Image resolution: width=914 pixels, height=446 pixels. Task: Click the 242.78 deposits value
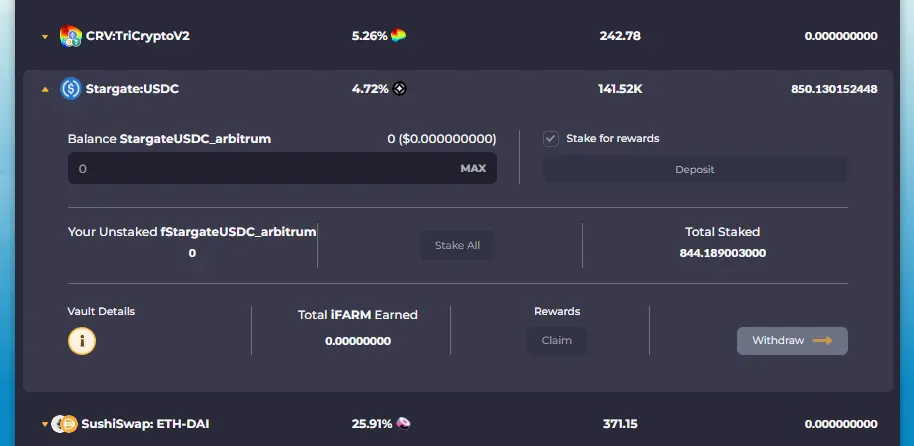click(620, 36)
